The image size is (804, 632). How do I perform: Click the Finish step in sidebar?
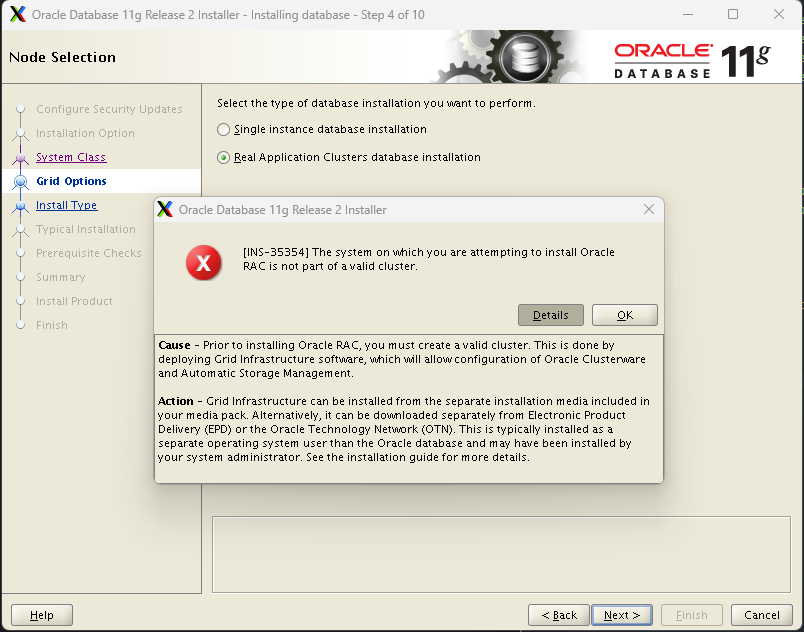52,325
